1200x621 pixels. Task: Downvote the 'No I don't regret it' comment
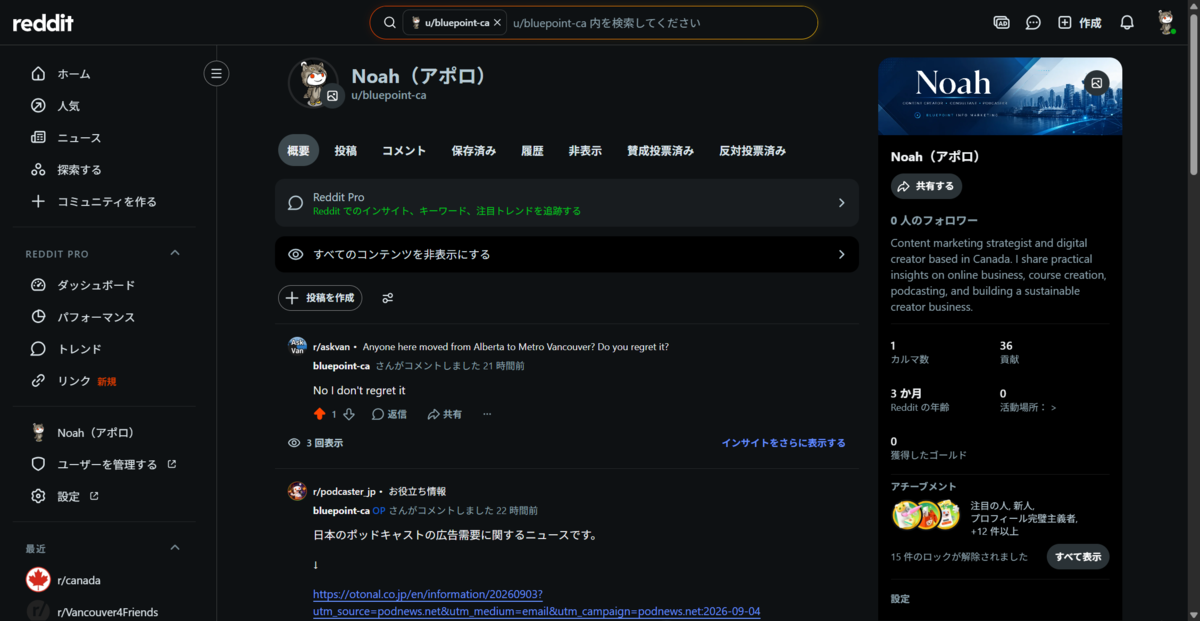(349, 414)
